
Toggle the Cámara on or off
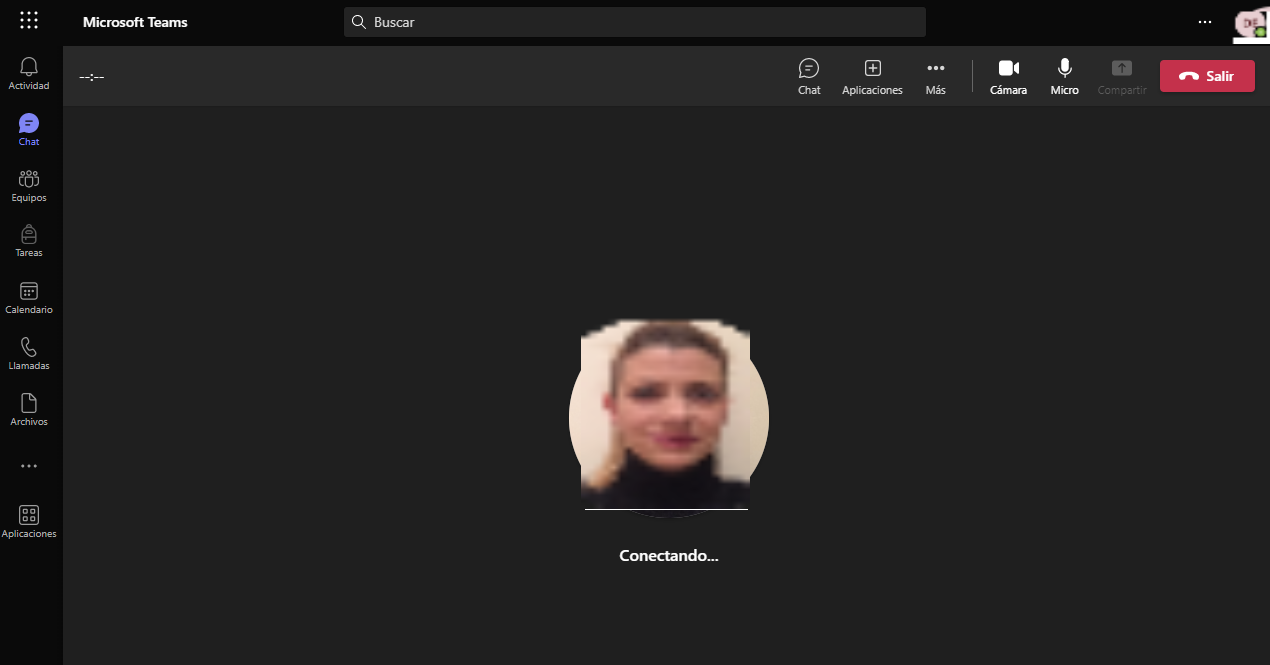click(1008, 77)
